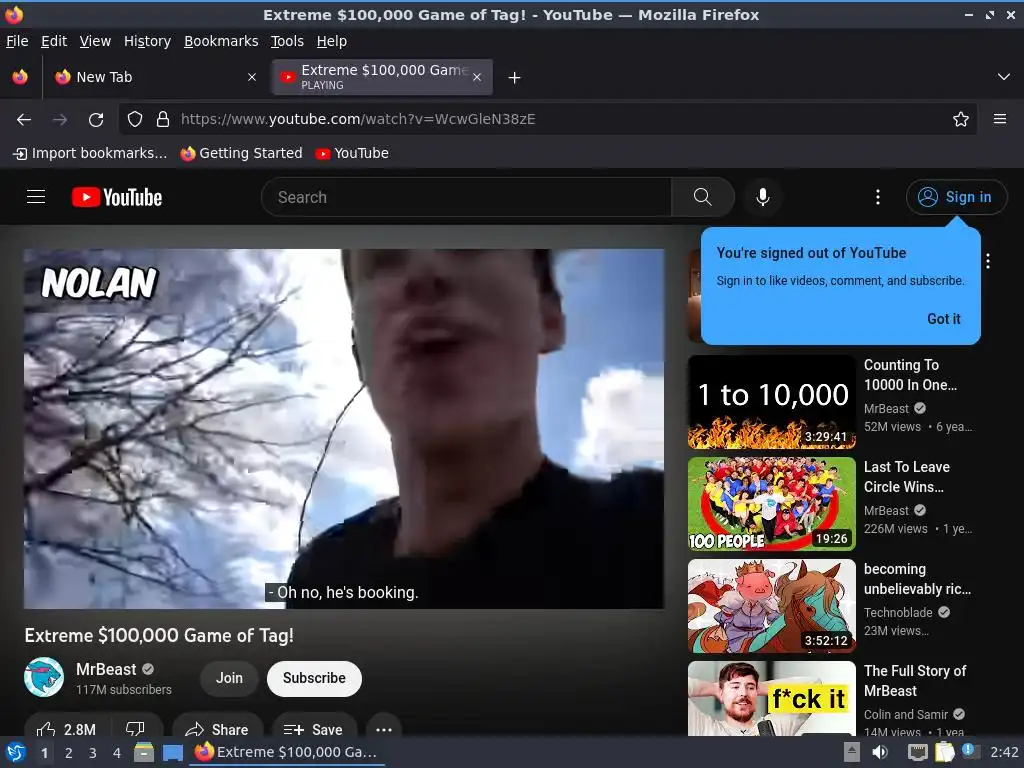1024x768 pixels.
Task: Click the Share button
Action: (x=217, y=729)
